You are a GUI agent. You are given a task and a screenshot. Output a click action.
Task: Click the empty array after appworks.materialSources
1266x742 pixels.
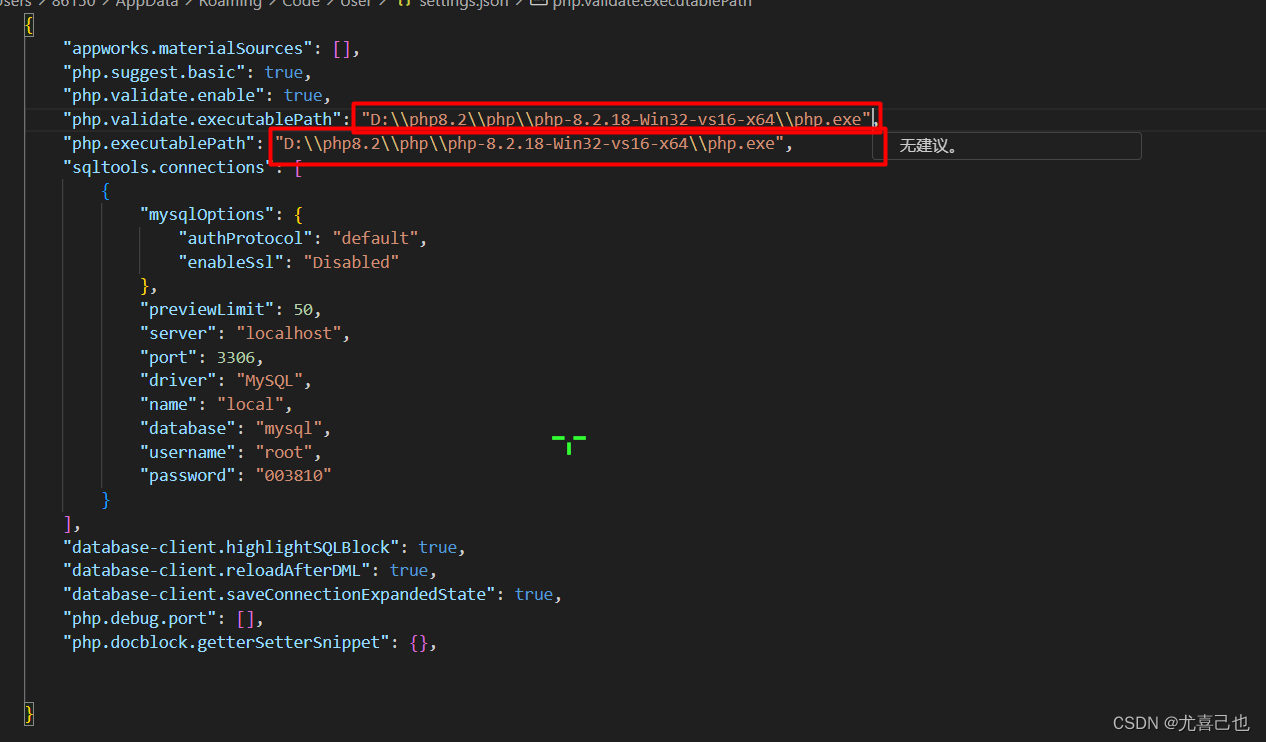pyautogui.click(x=342, y=48)
